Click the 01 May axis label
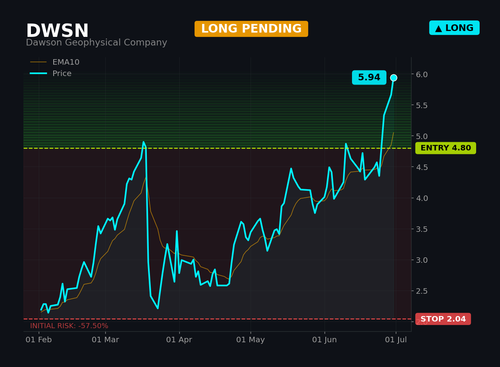The height and width of the screenshot is (367, 500). tap(250, 340)
